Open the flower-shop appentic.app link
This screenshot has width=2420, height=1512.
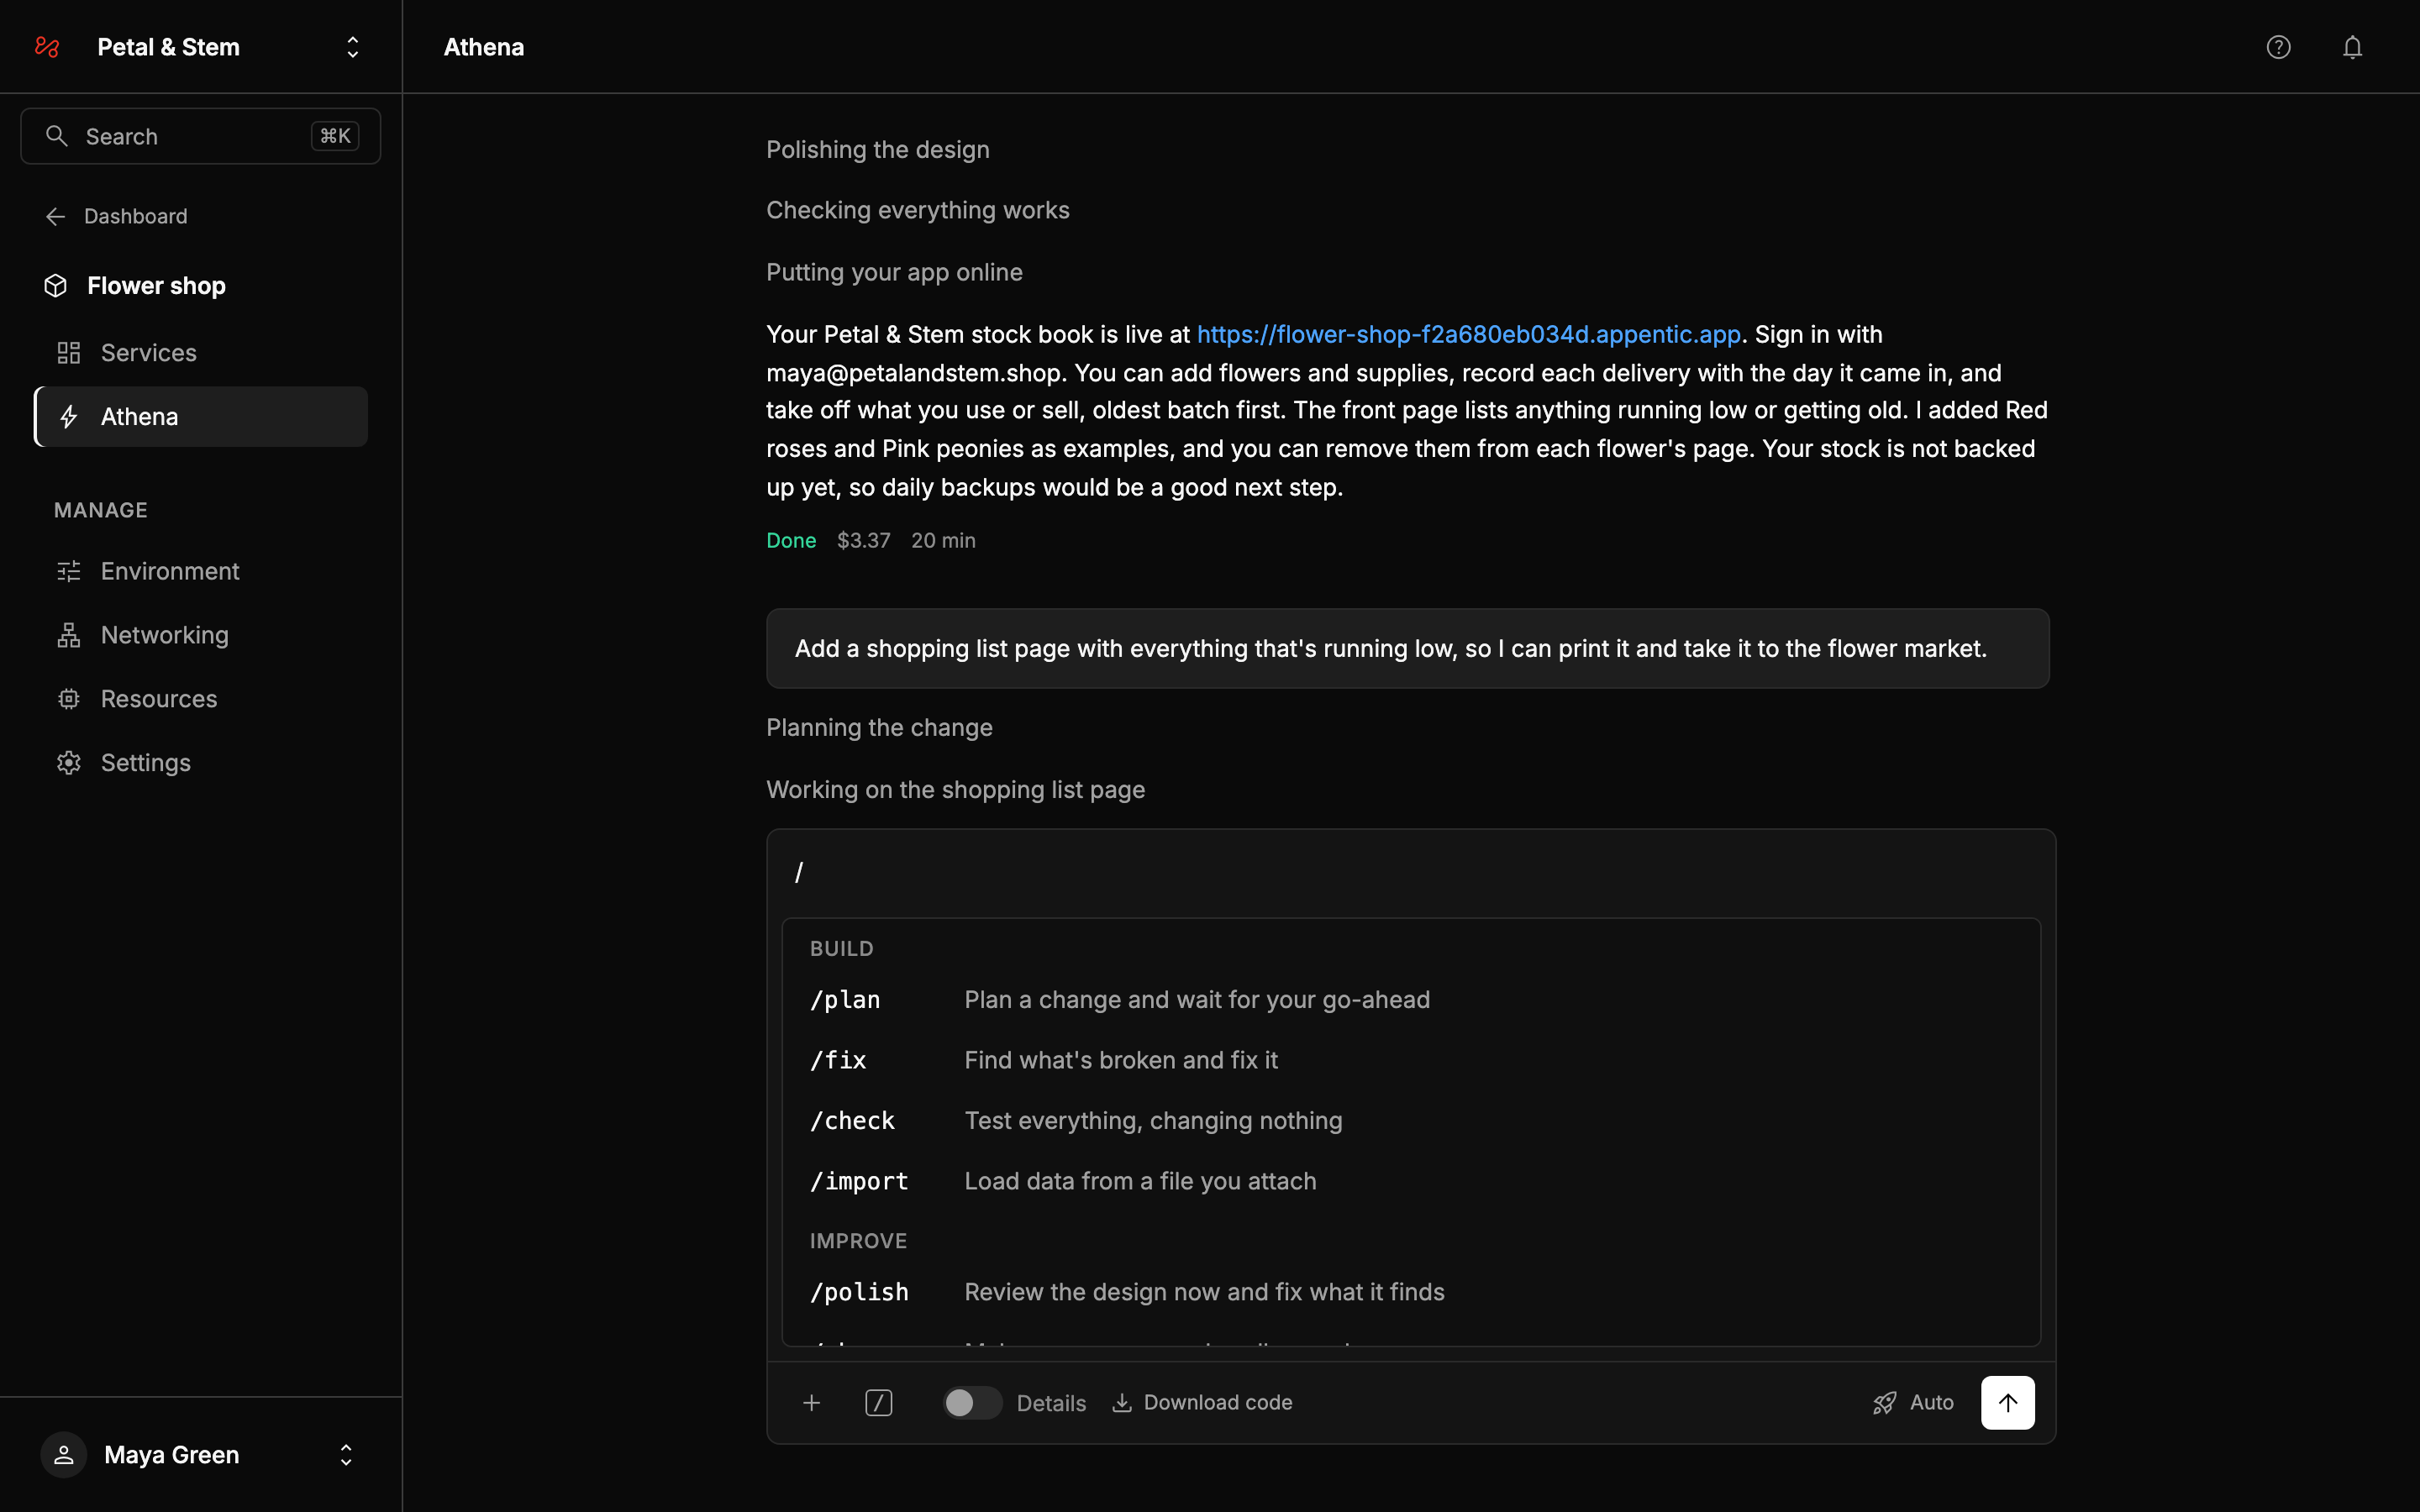[x=1468, y=334]
